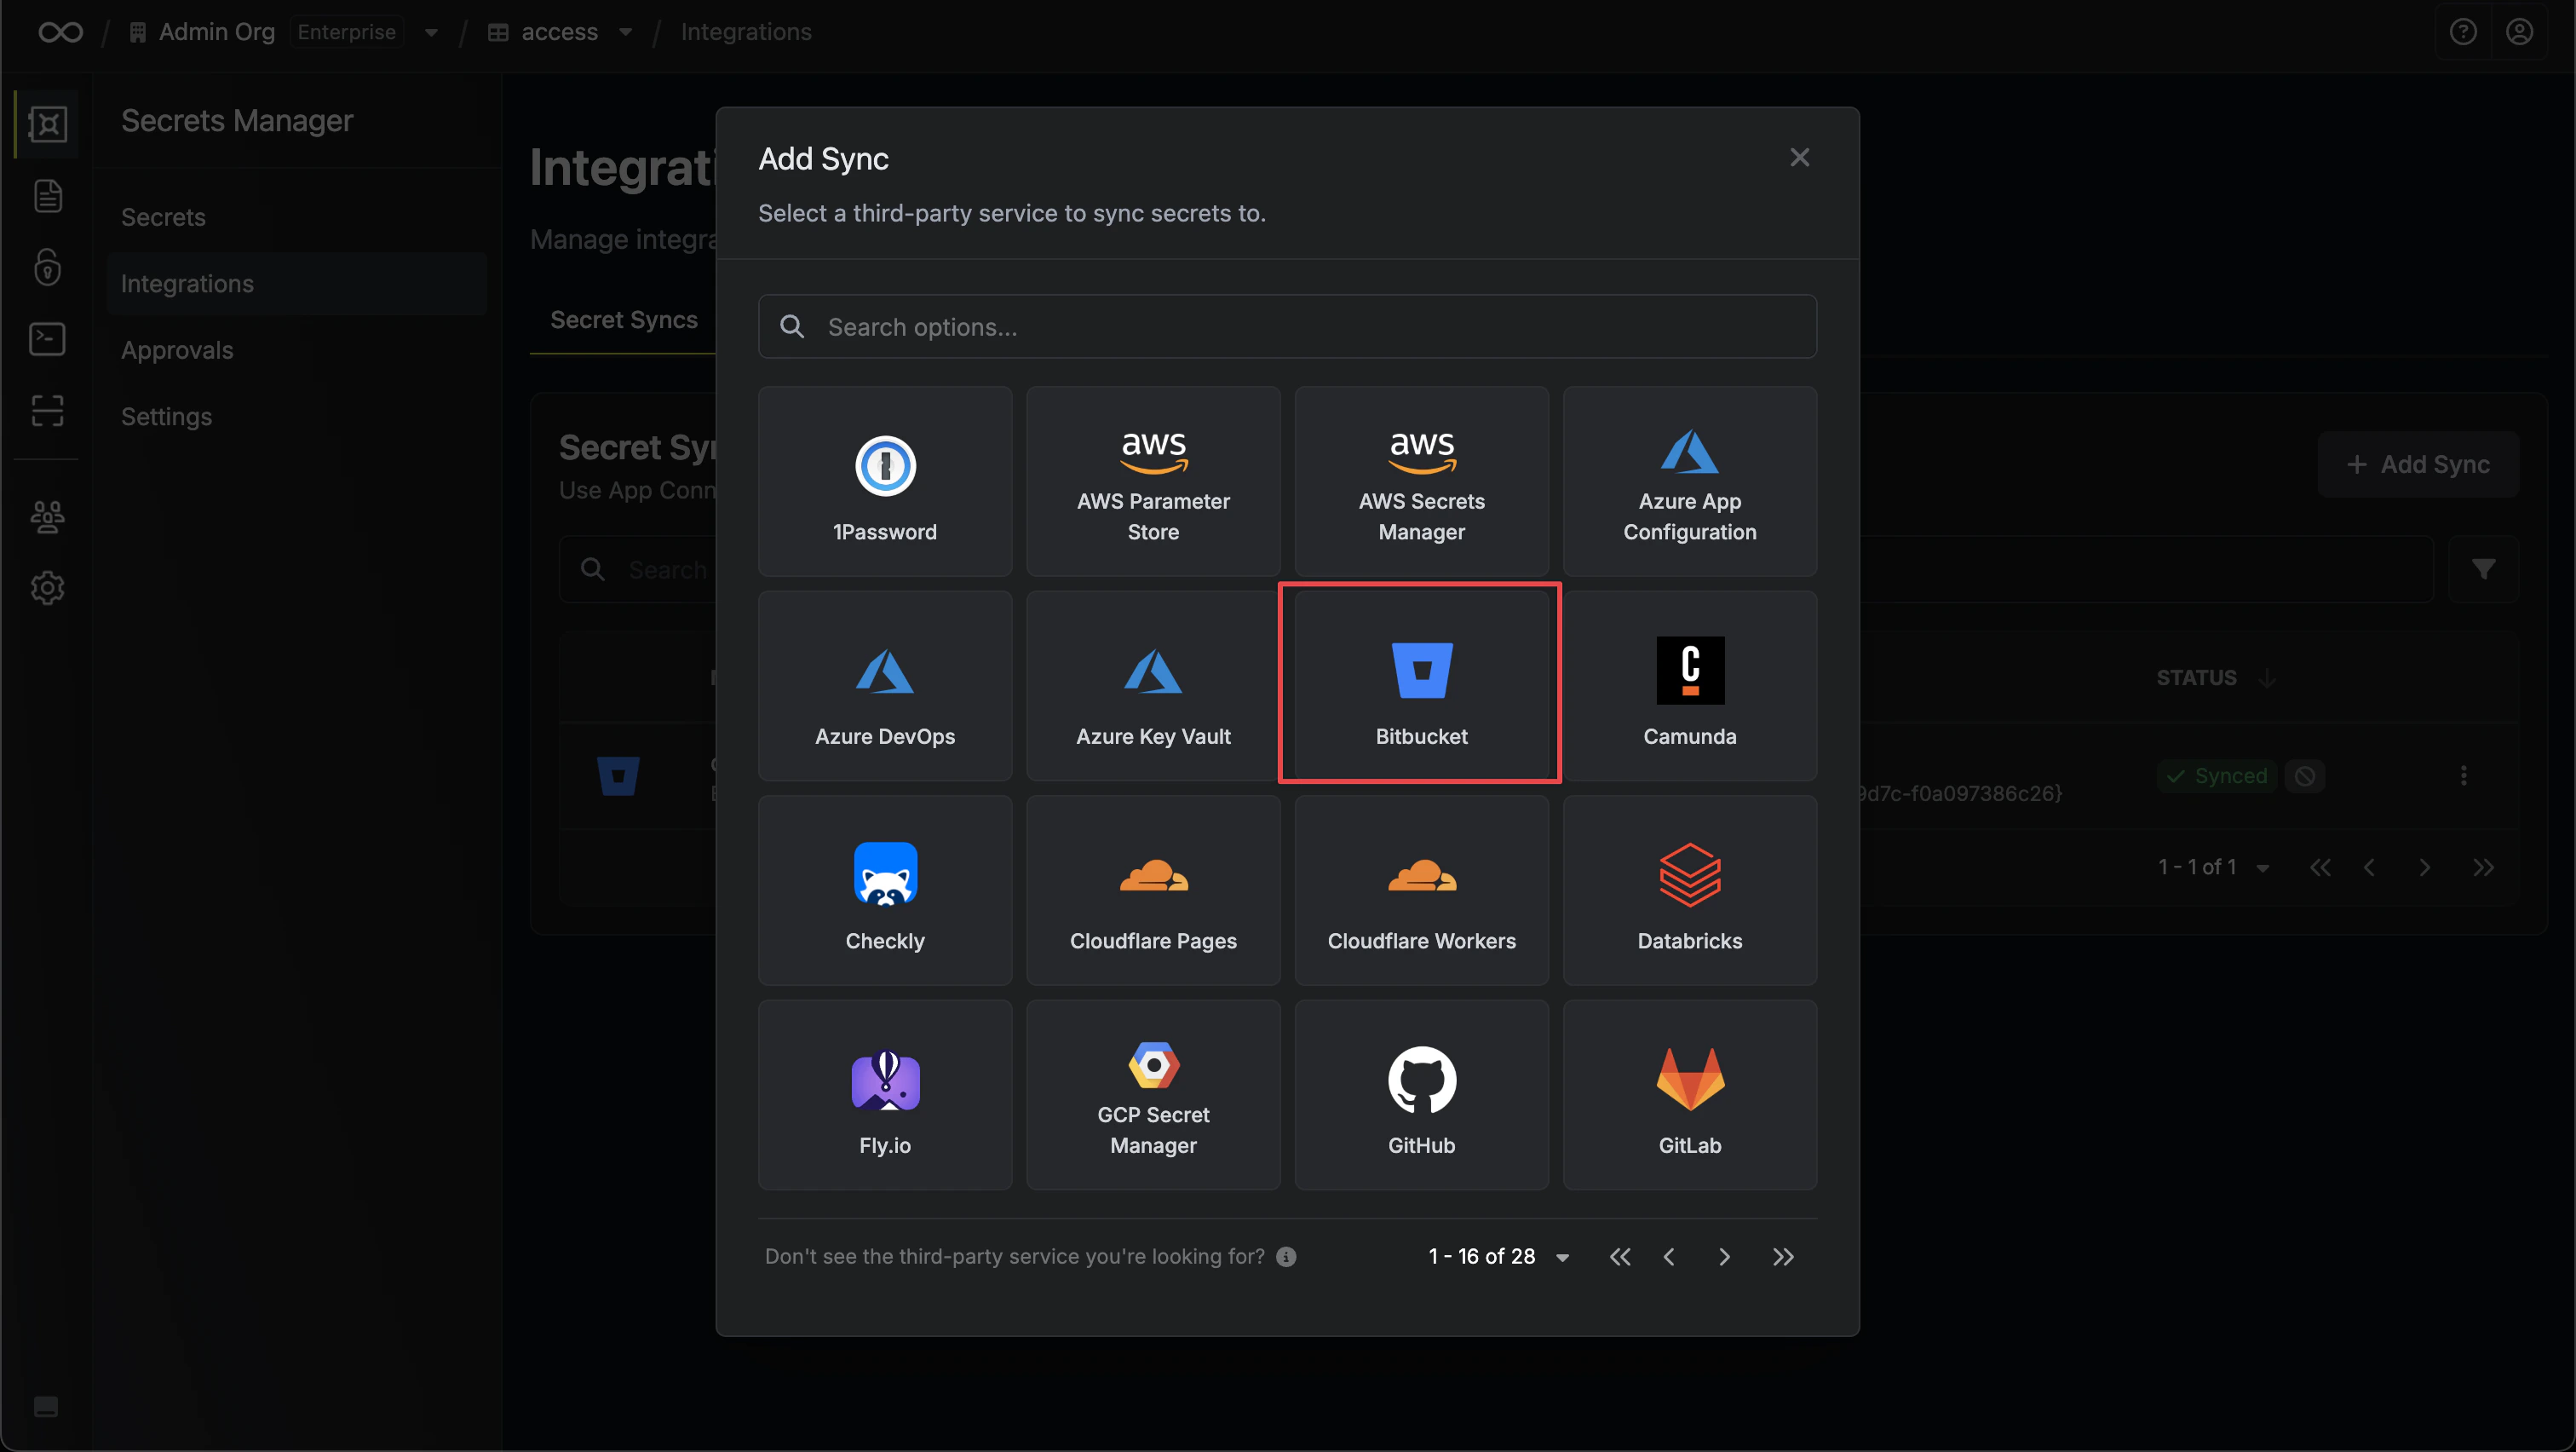Click the disabled-circle icon next to Synced
Viewport: 2576px width, 1452px height.
tap(2305, 776)
